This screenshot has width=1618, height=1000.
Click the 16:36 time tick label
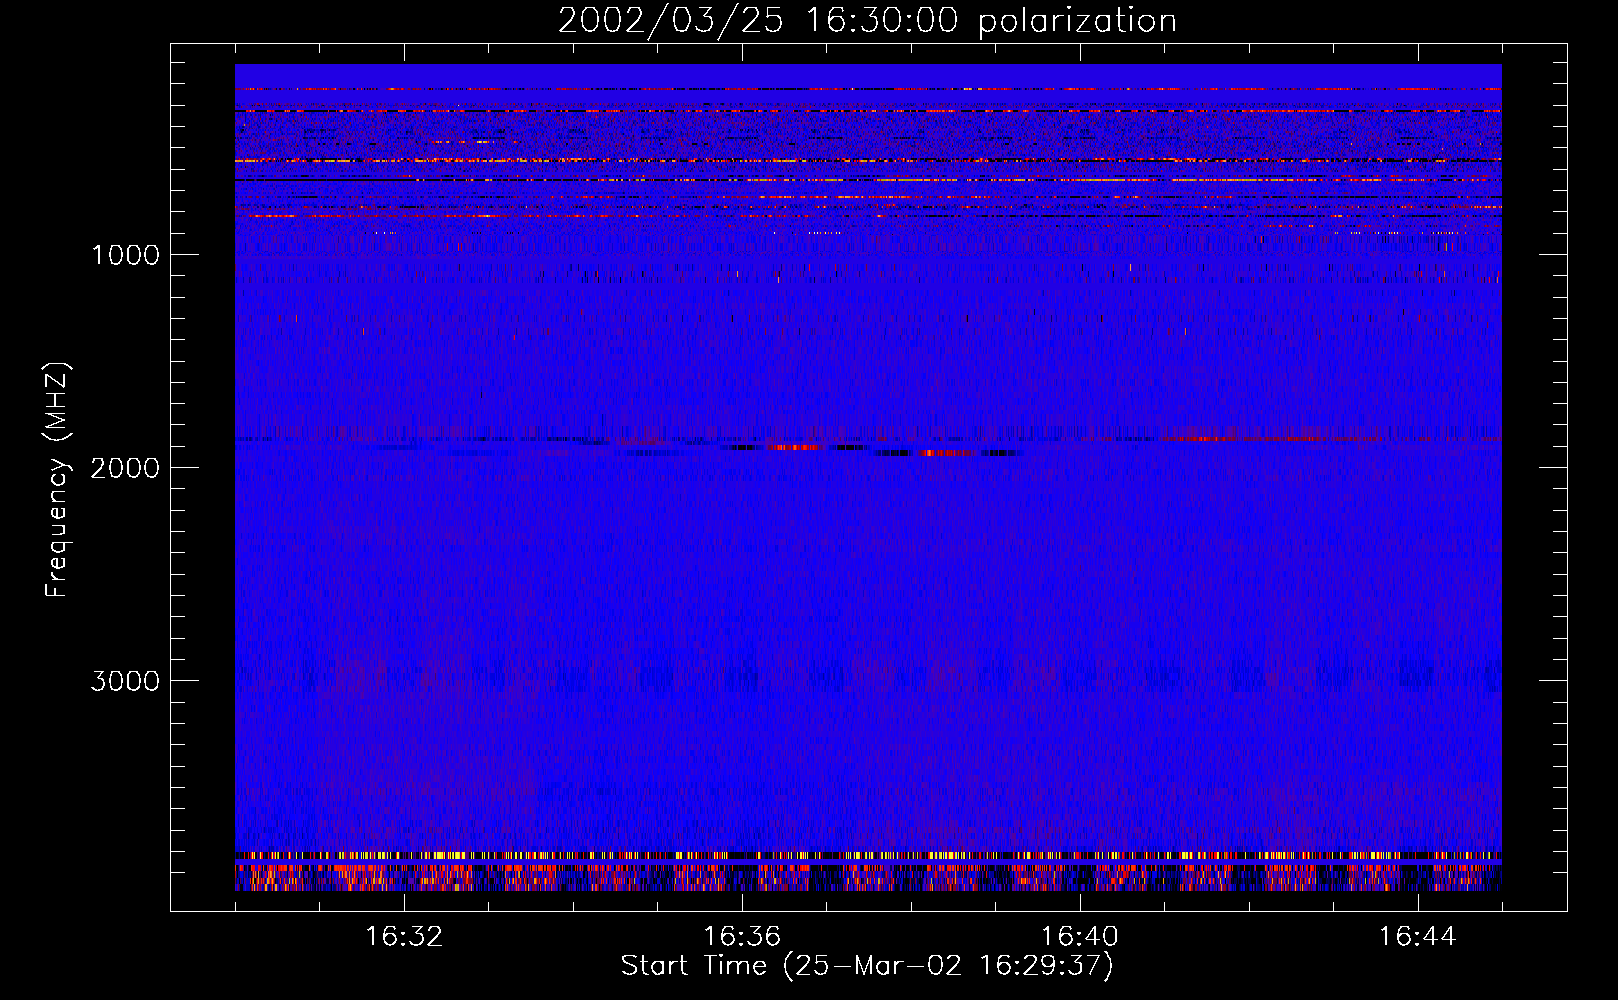[742, 937]
